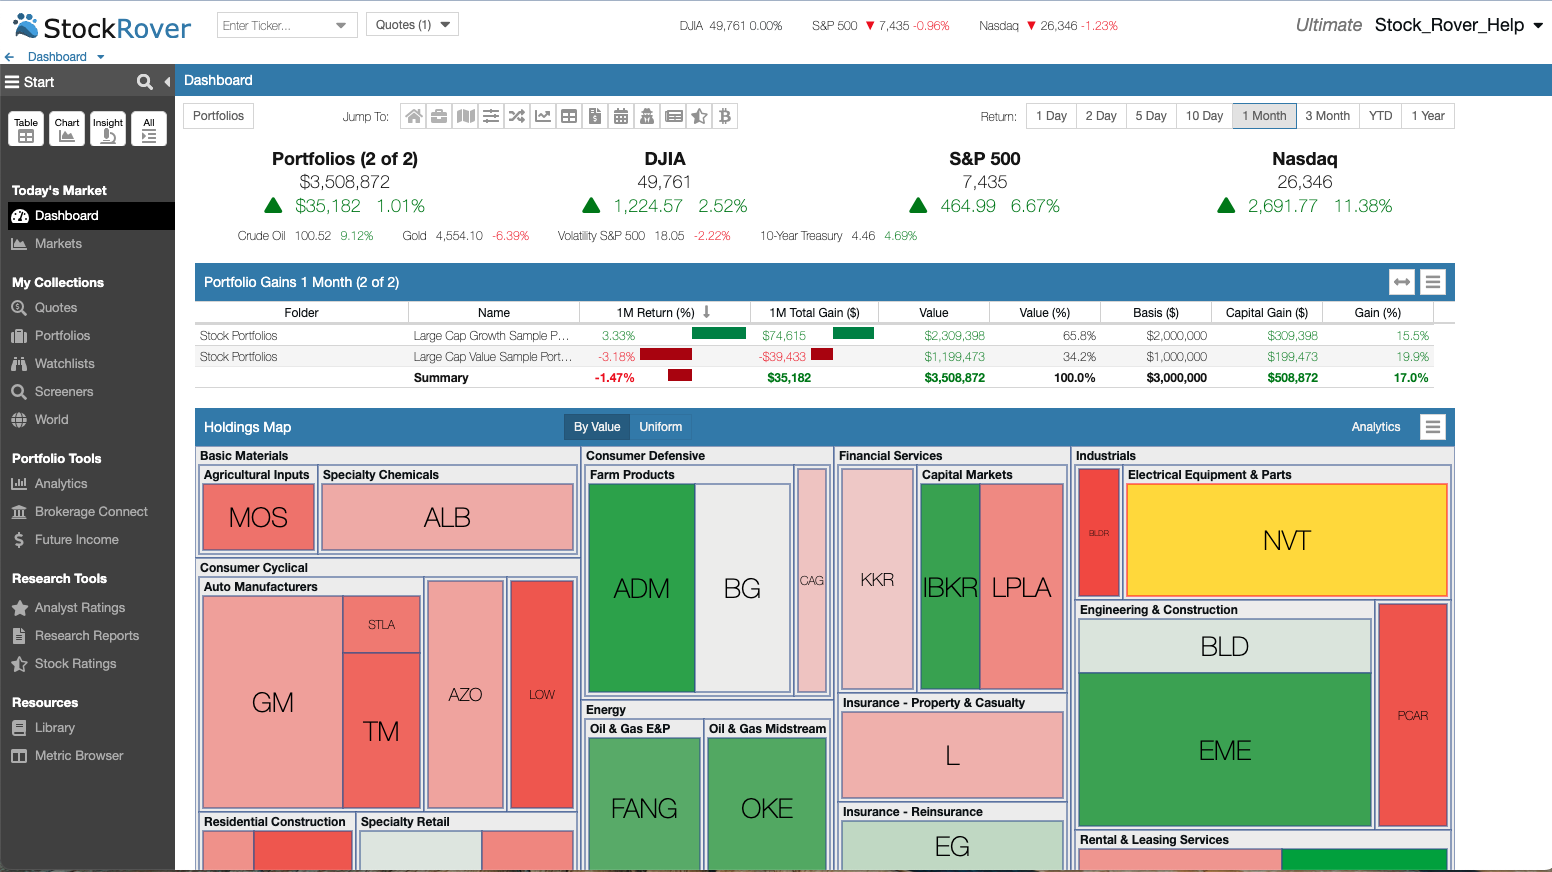
Task: Select the Table view button
Action: (x=26, y=129)
